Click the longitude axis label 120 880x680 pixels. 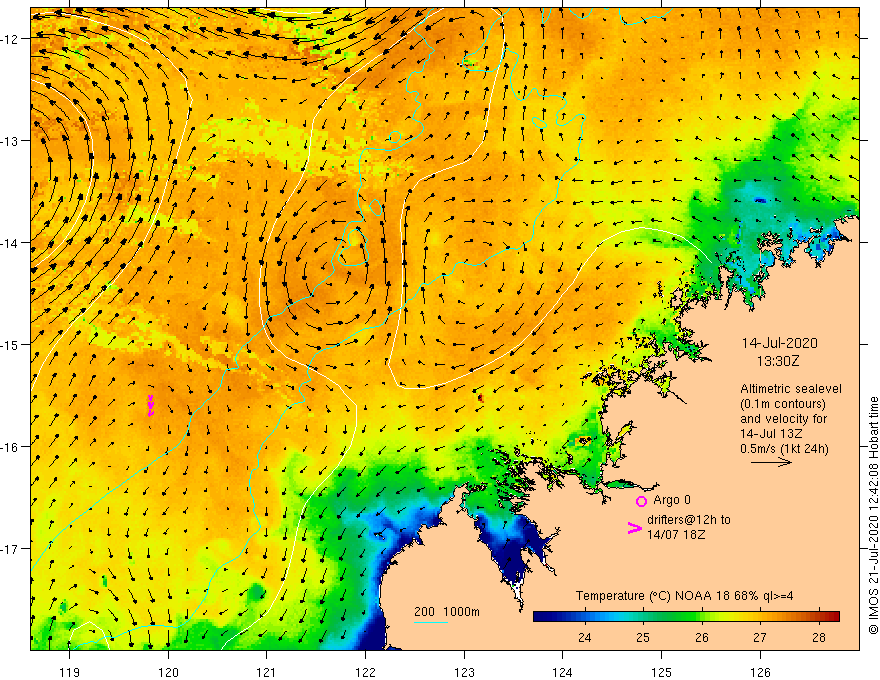point(168,672)
